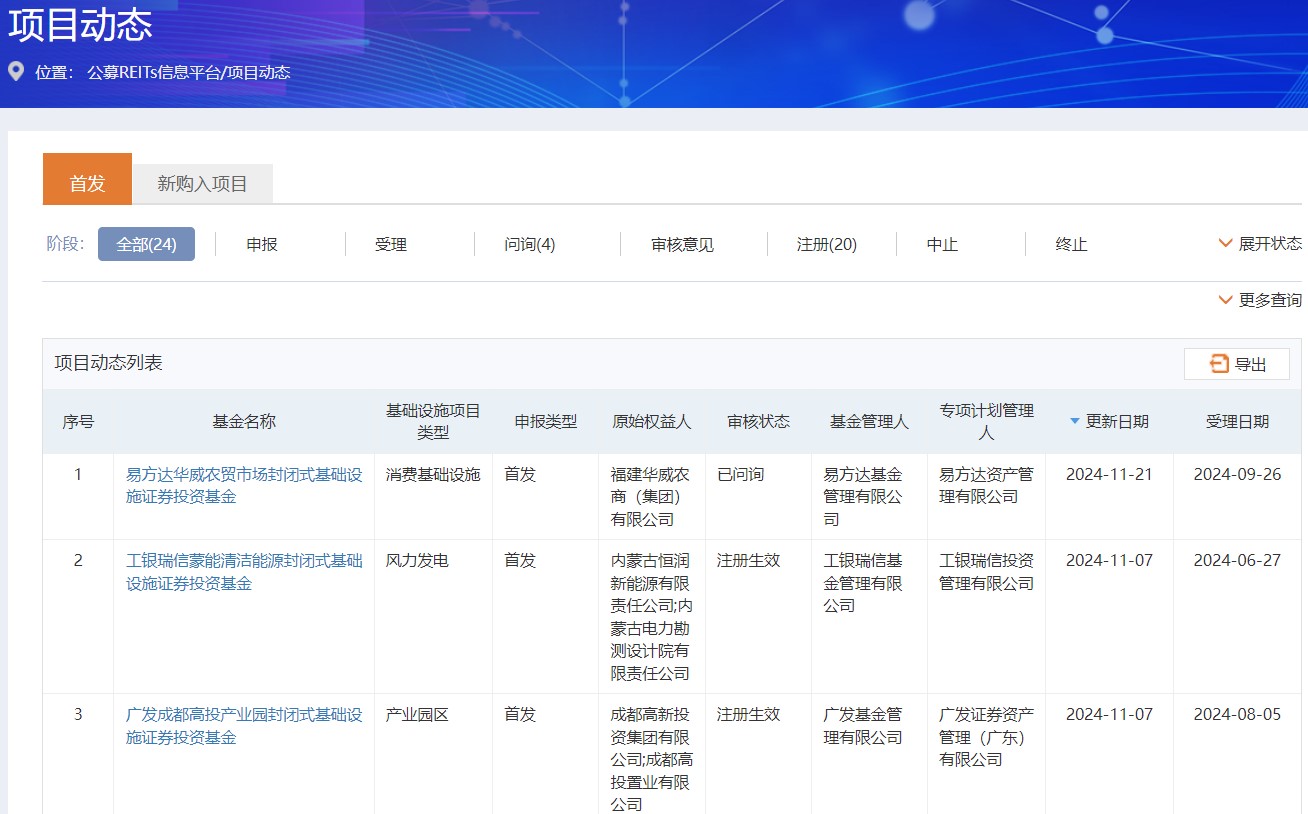
Task: Filter by 问询(4) stage
Action: click(530, 245)
